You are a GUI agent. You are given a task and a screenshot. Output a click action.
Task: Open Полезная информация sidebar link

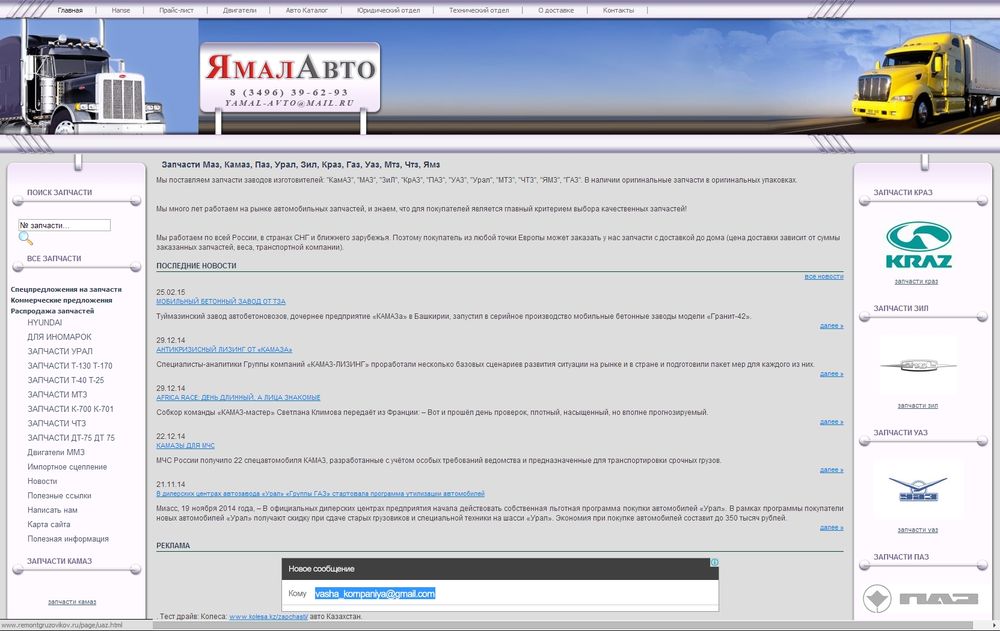click(x=68, y=539)
